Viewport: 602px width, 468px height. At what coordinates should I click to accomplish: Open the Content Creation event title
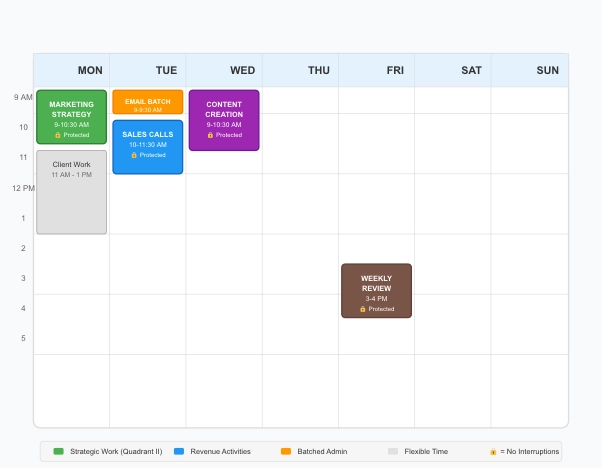224,109
